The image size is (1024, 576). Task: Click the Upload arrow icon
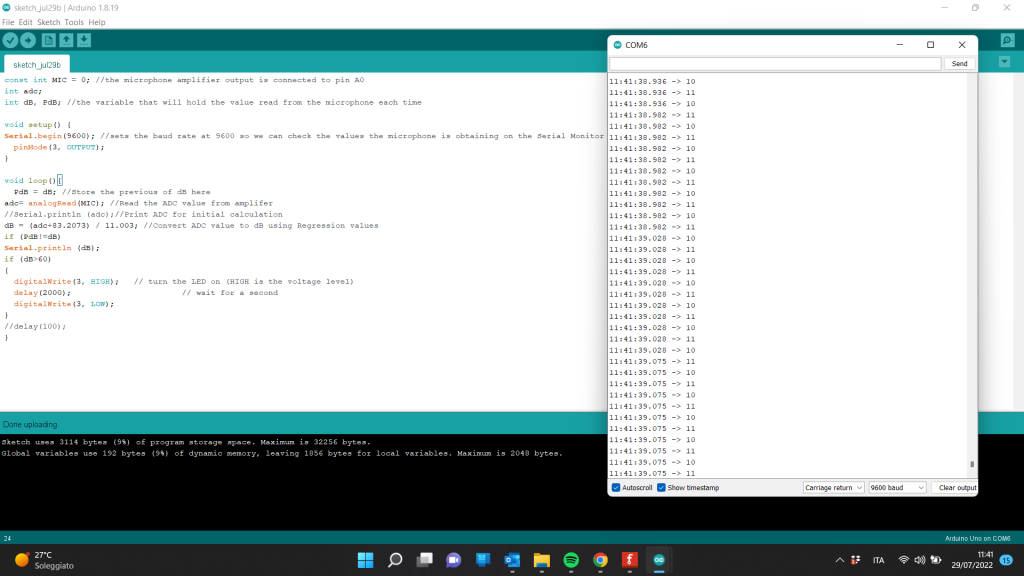tap(28, 40)
